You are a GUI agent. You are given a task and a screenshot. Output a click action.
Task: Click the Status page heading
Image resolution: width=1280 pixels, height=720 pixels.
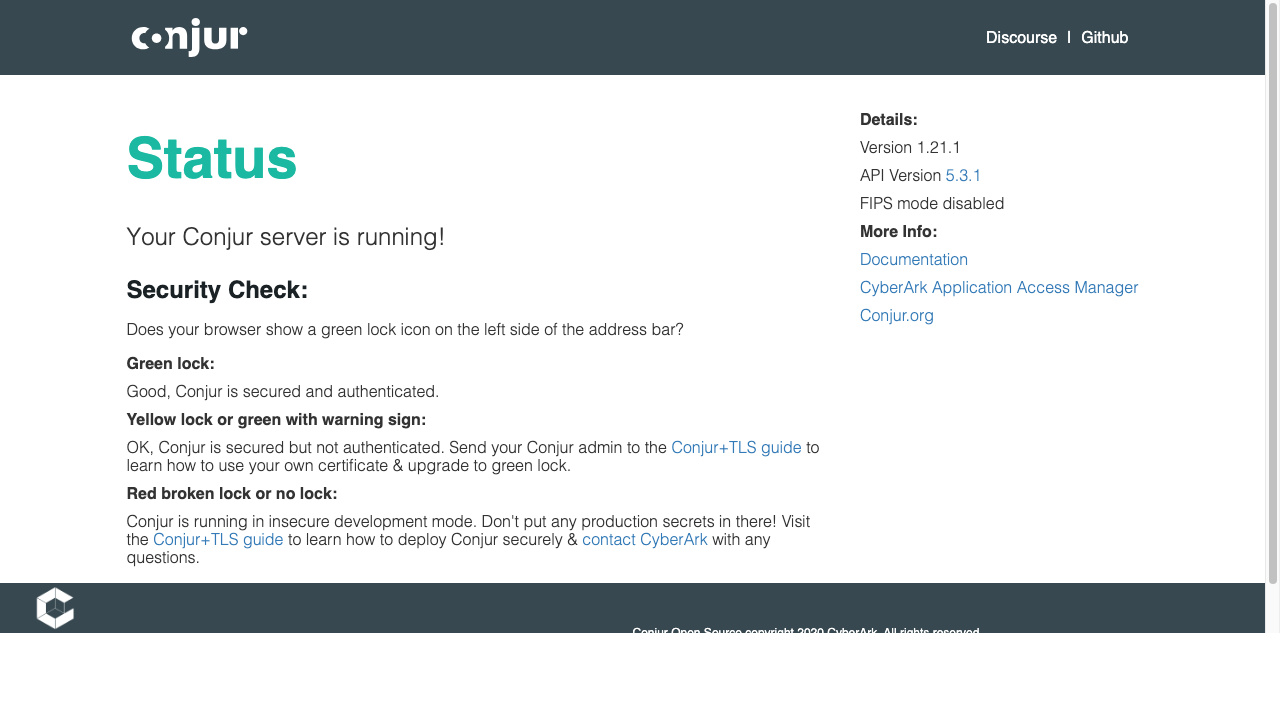pos(211,158)
